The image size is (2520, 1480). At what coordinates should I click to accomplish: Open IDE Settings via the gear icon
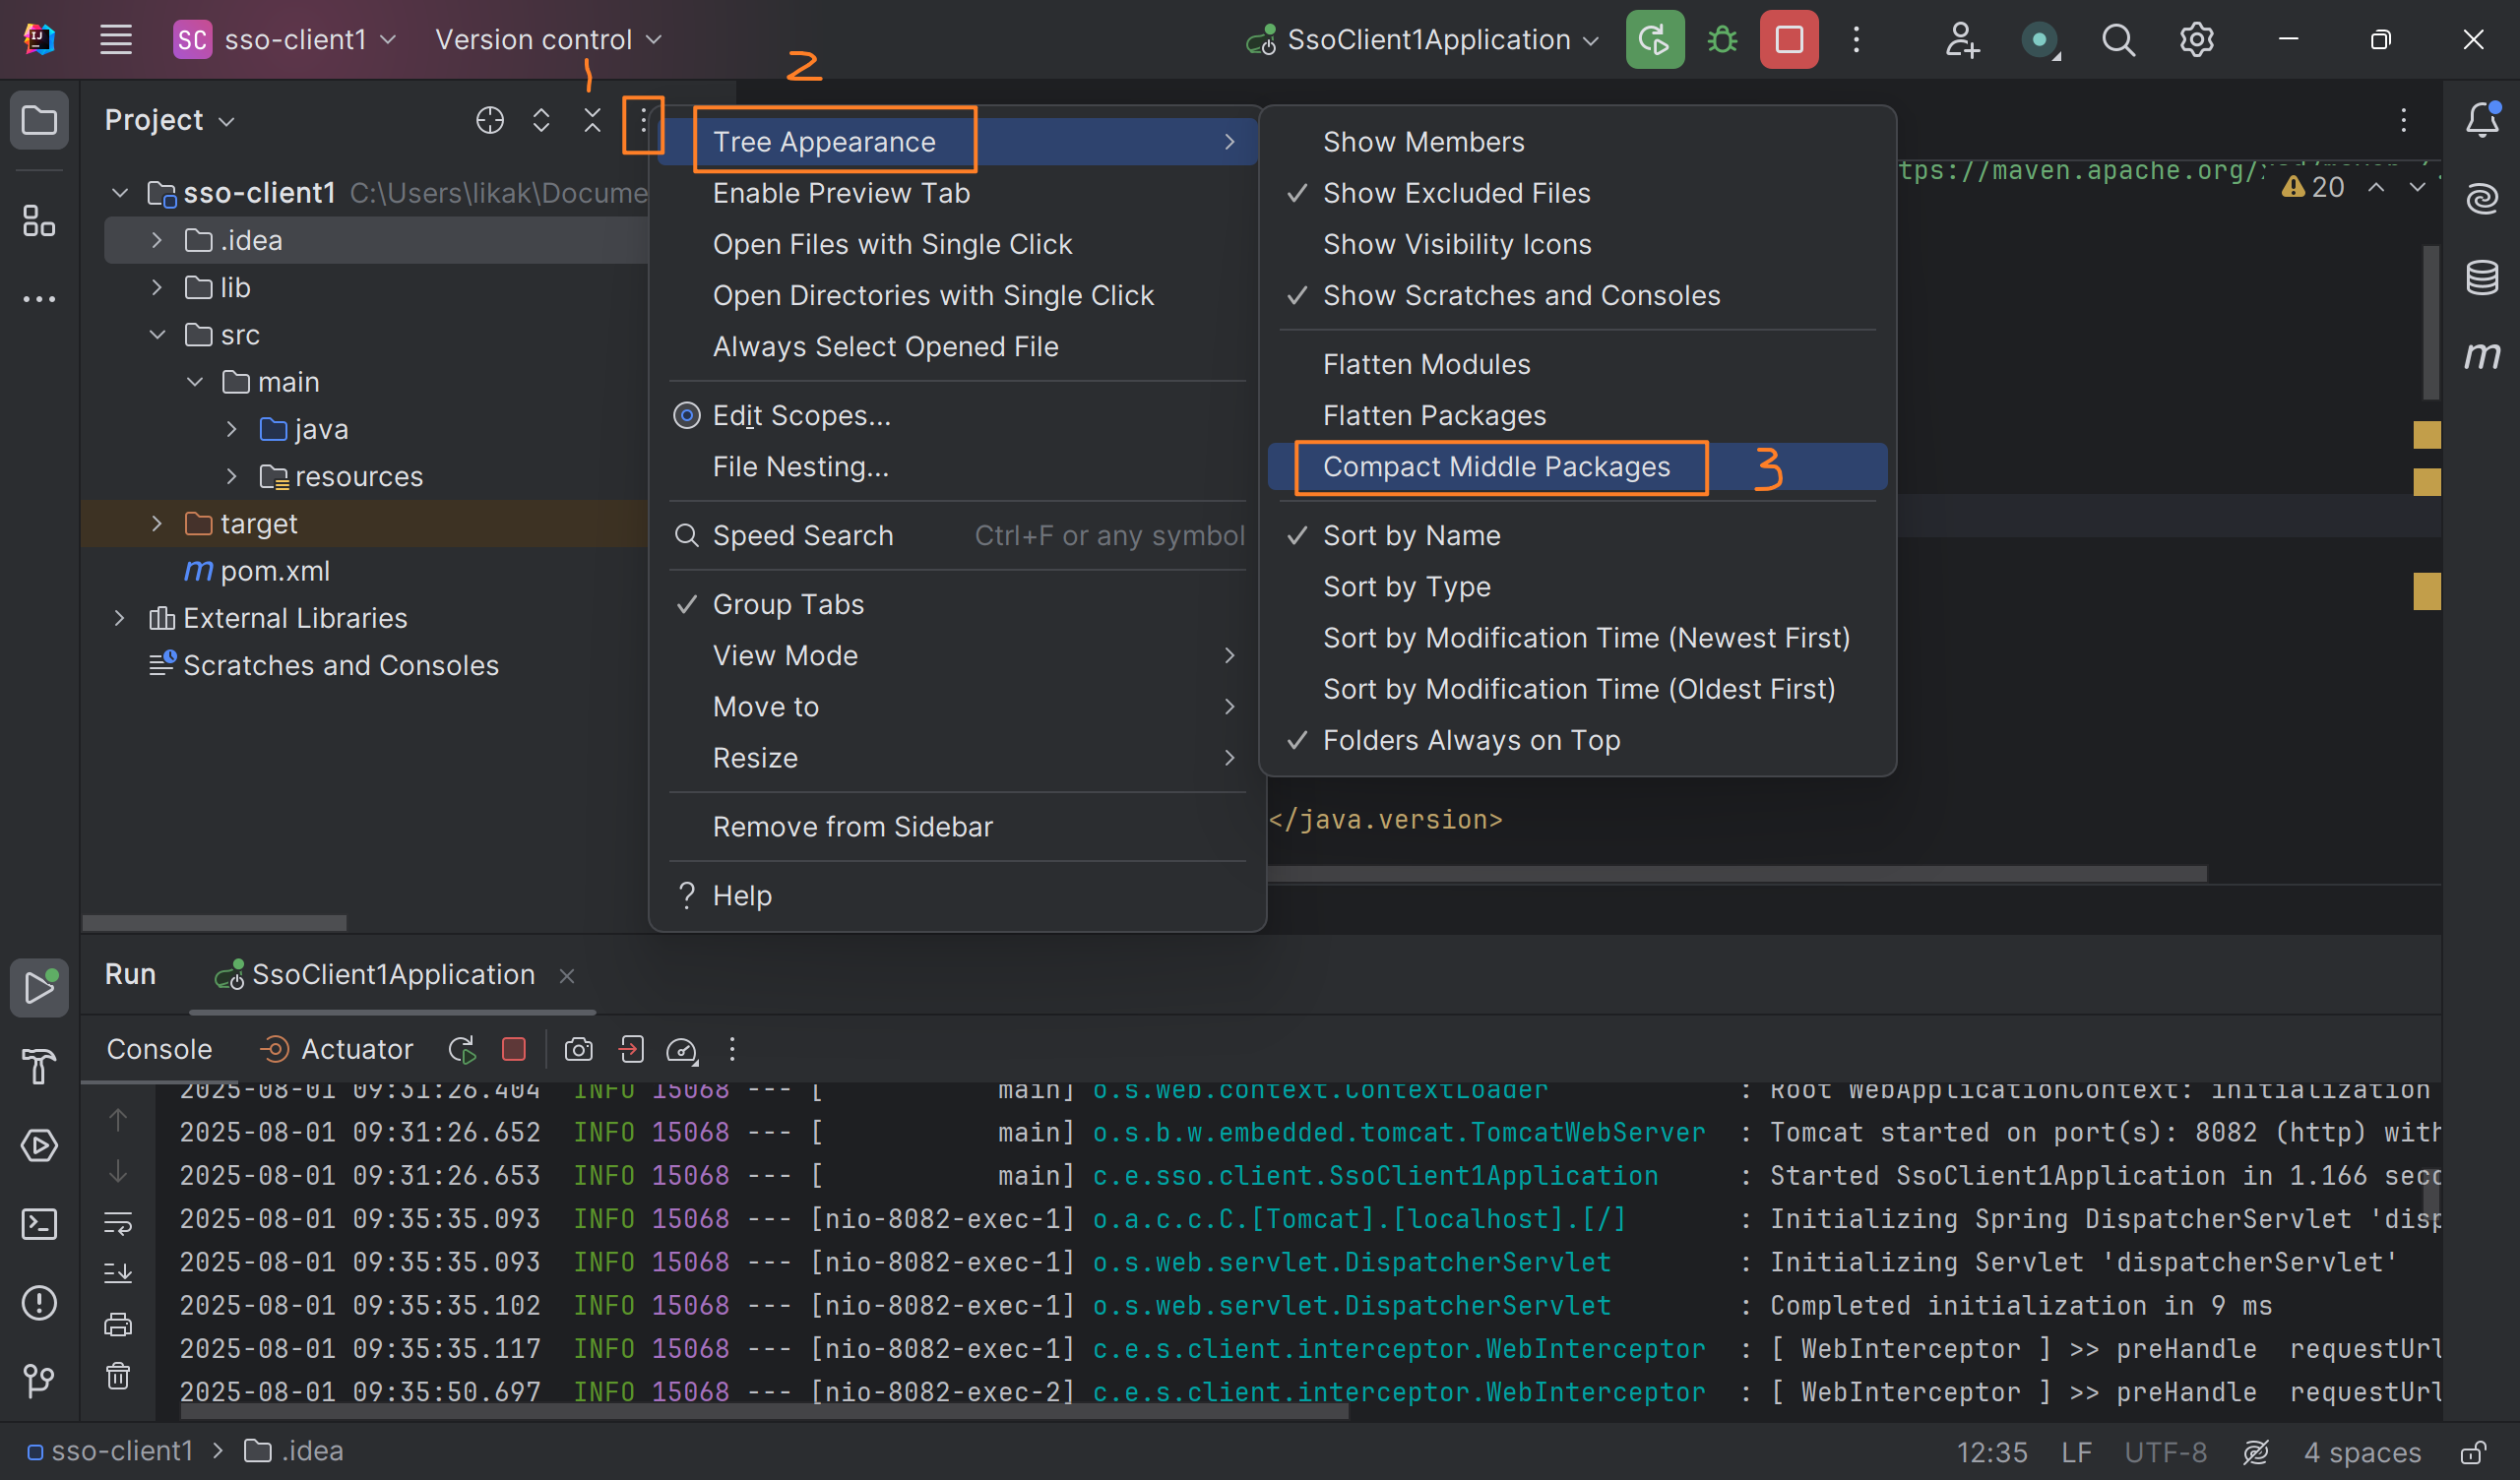tap(2196, 39)
